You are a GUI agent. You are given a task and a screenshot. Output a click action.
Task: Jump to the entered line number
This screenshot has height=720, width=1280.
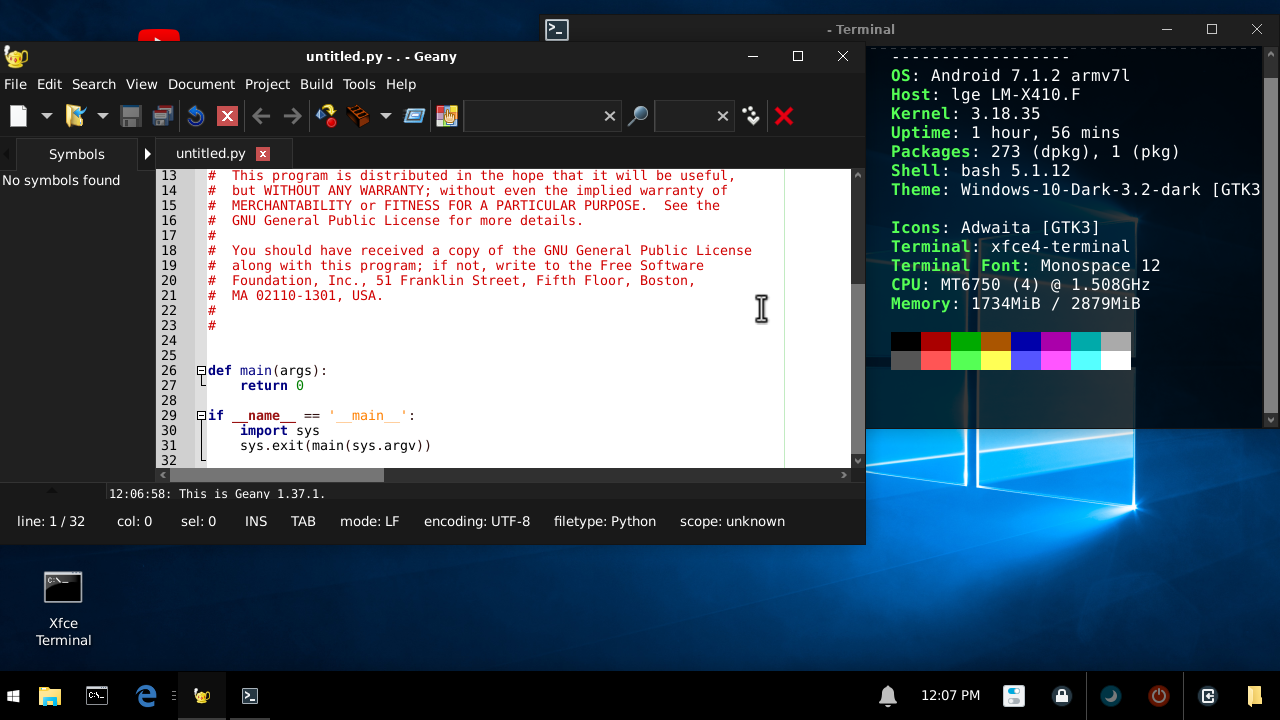click(750, 116)
